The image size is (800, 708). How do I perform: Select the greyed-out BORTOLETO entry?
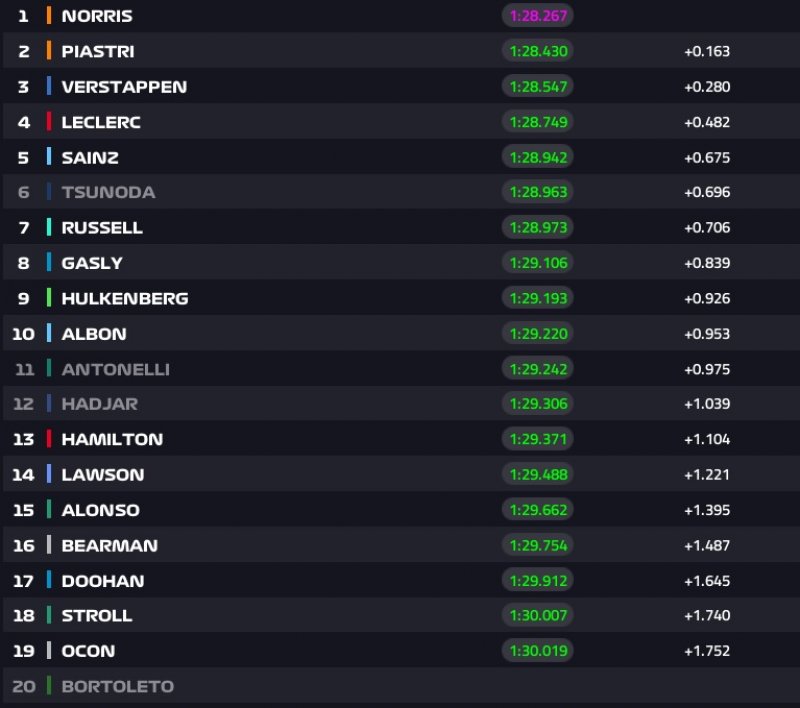tap(117, 686)
